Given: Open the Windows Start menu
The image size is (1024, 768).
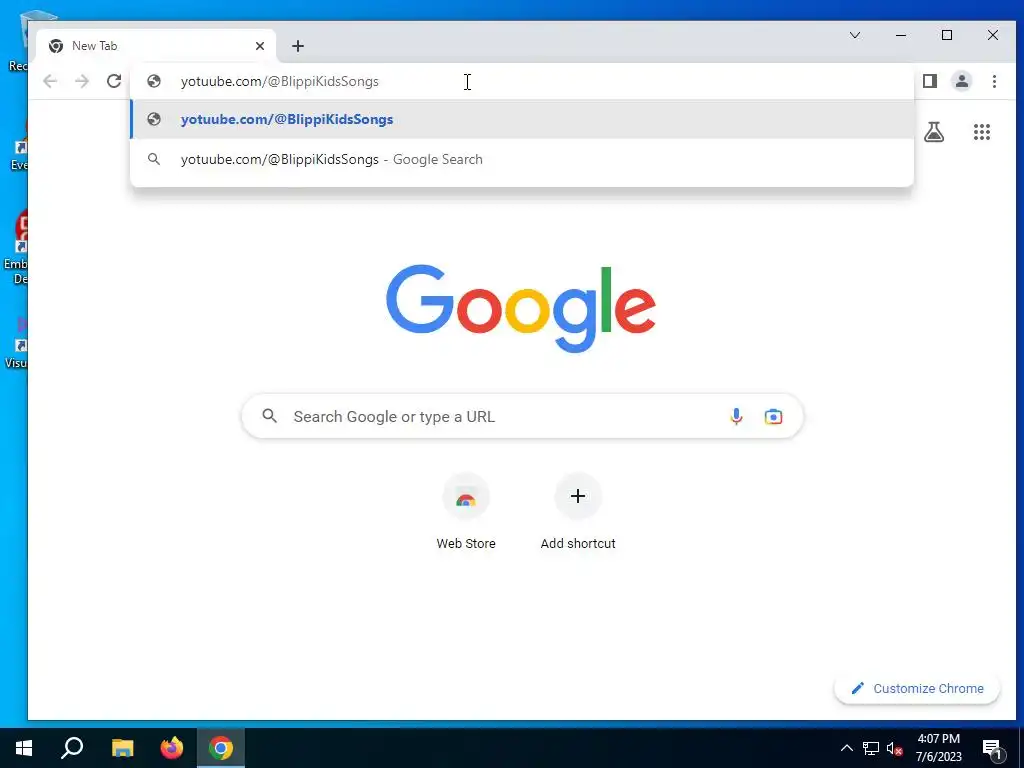Looking at the screenshot, I should point(24,748).
